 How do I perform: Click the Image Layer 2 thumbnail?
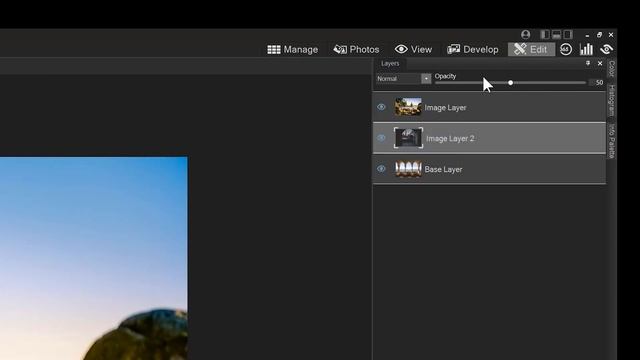pyautogui.click(x=408, y=138)
